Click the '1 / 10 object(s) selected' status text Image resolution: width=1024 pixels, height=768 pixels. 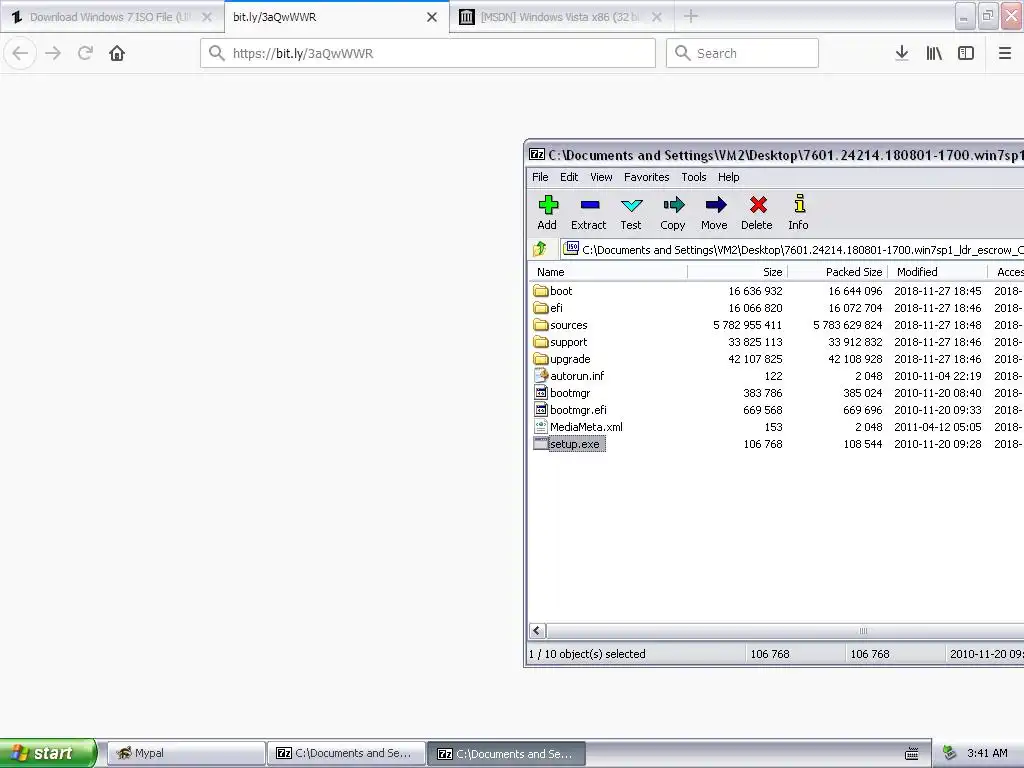click(587, 654)
